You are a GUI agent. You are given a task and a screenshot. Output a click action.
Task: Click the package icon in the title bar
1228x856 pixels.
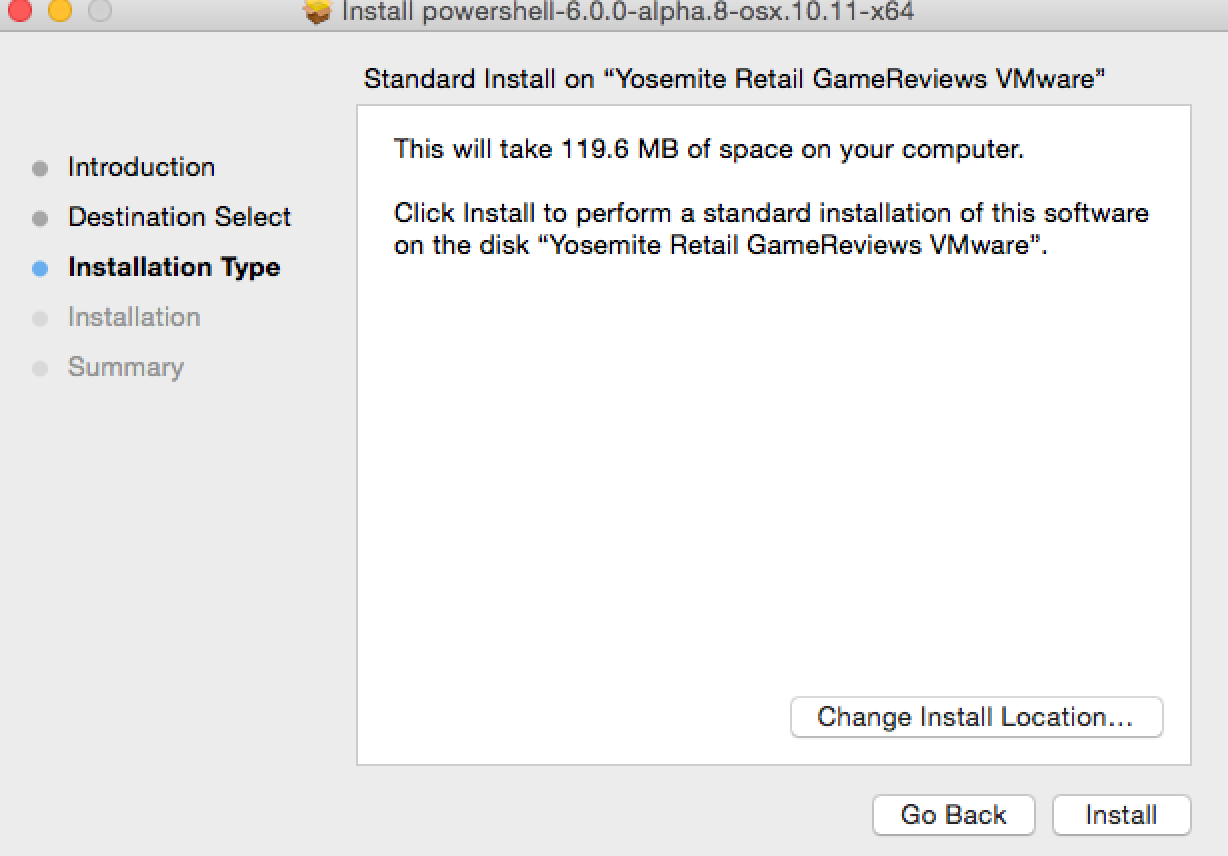coord(317,12)
